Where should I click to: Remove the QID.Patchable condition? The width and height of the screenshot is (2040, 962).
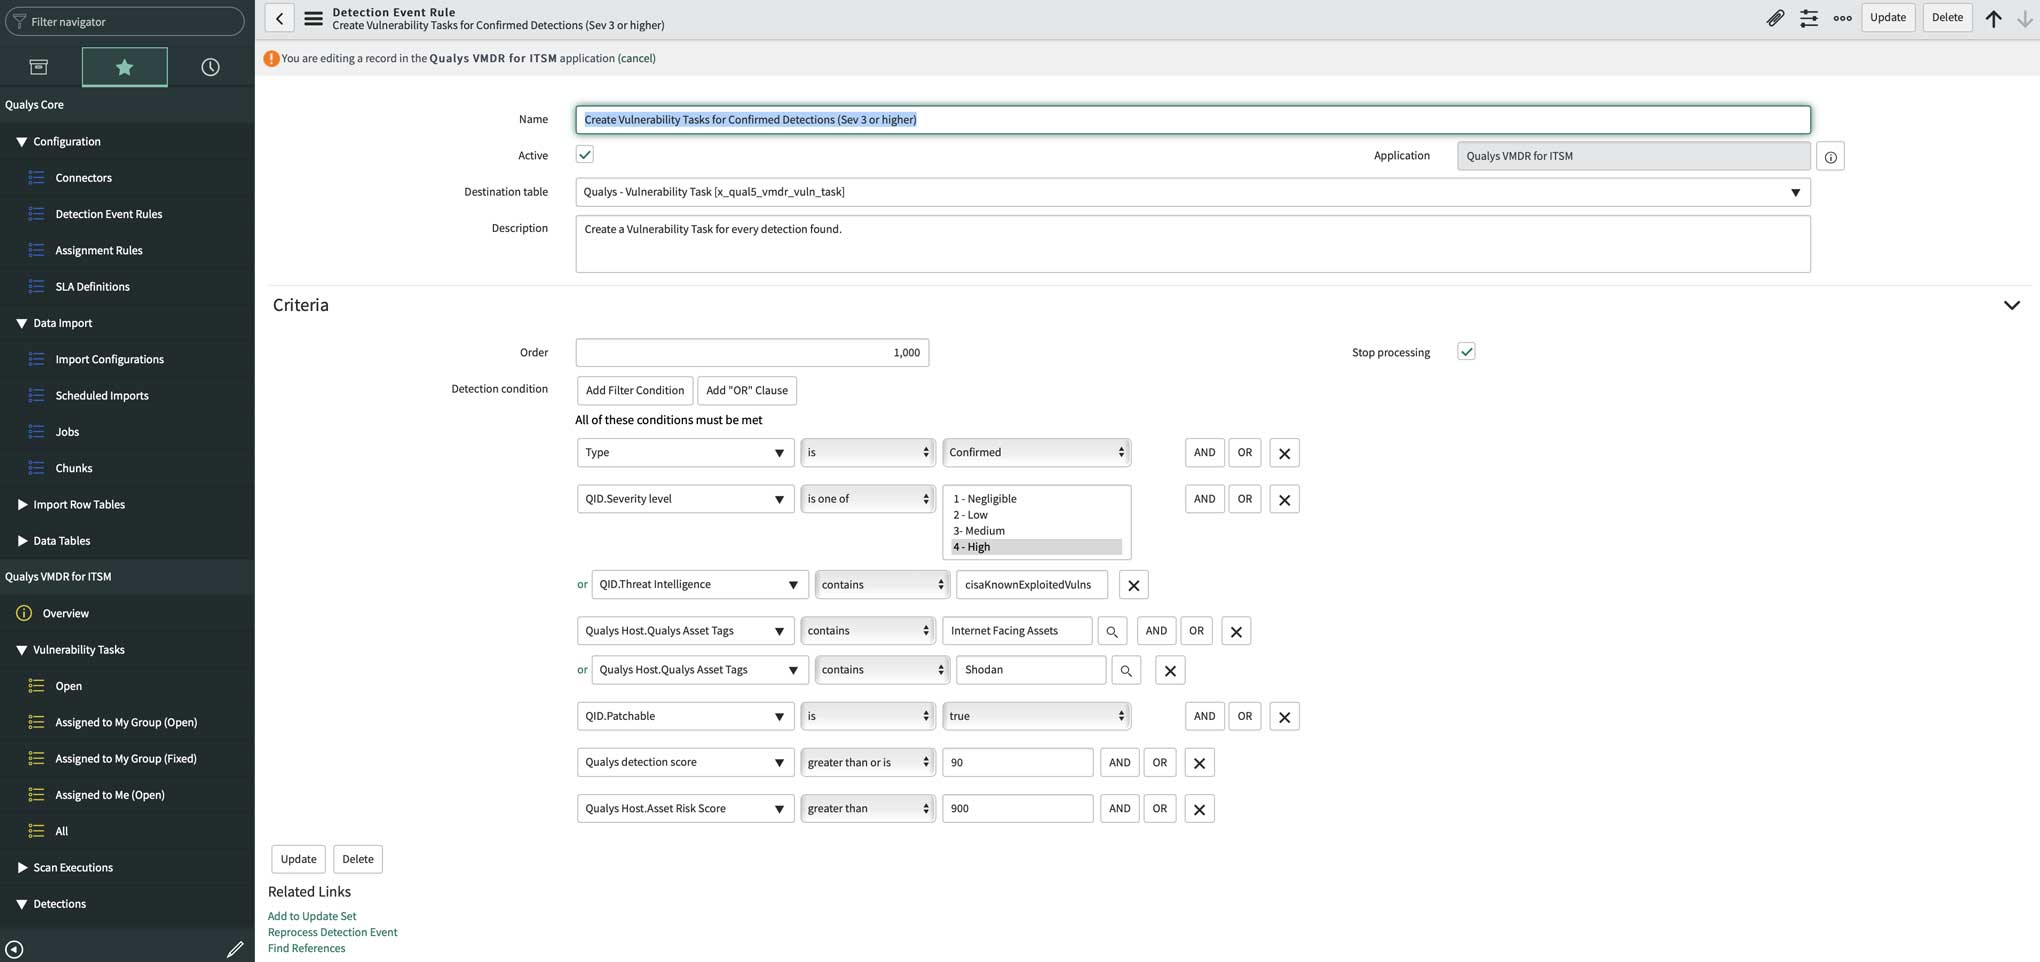click(x=1284, y=717)
